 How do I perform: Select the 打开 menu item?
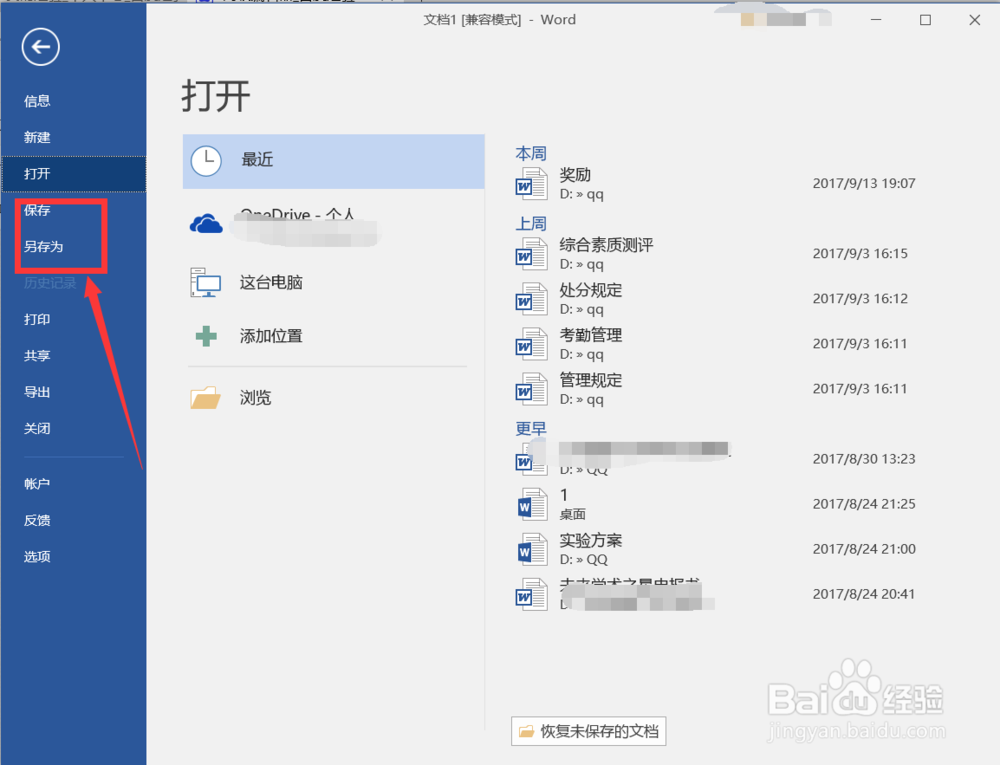point(73,173)
